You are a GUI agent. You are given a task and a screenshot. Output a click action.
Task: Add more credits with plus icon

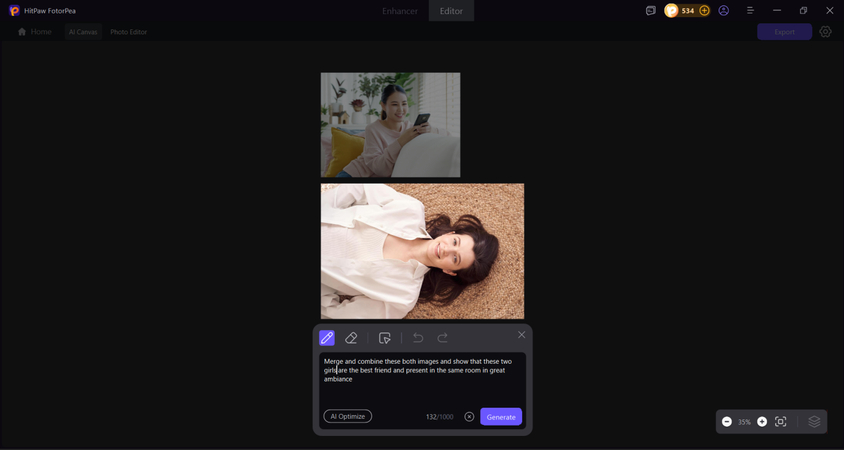(x=704, y=10)
